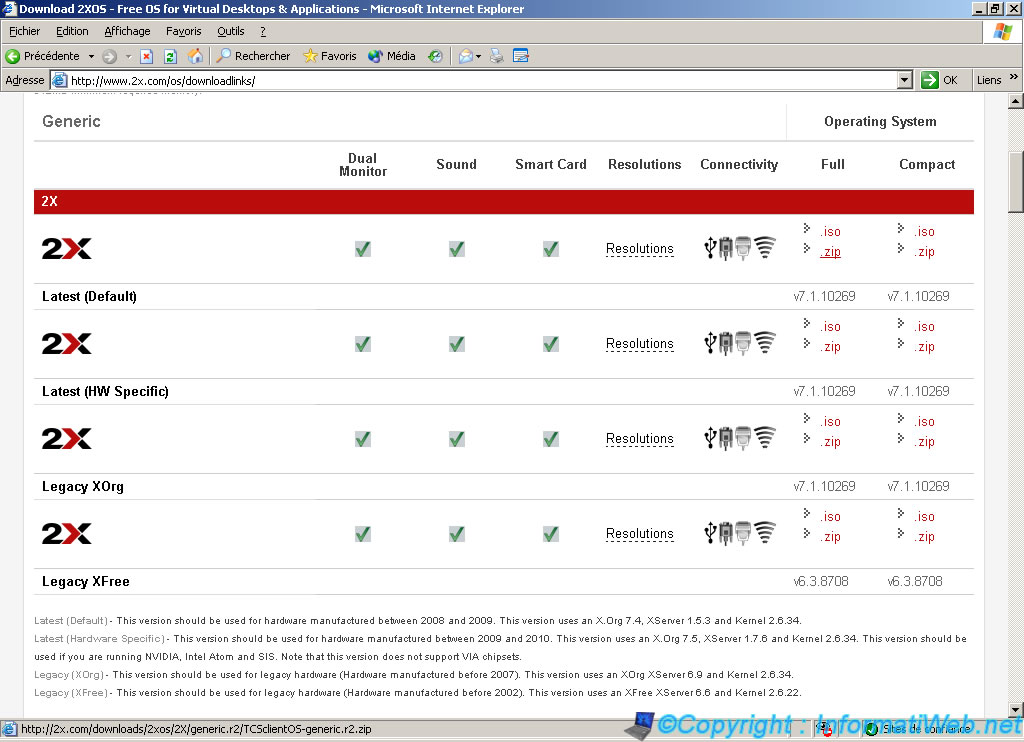This screenshot has width=1024, height=742.
Task: Expand the Mail button dropdown arrow
Action: (479, 56)
